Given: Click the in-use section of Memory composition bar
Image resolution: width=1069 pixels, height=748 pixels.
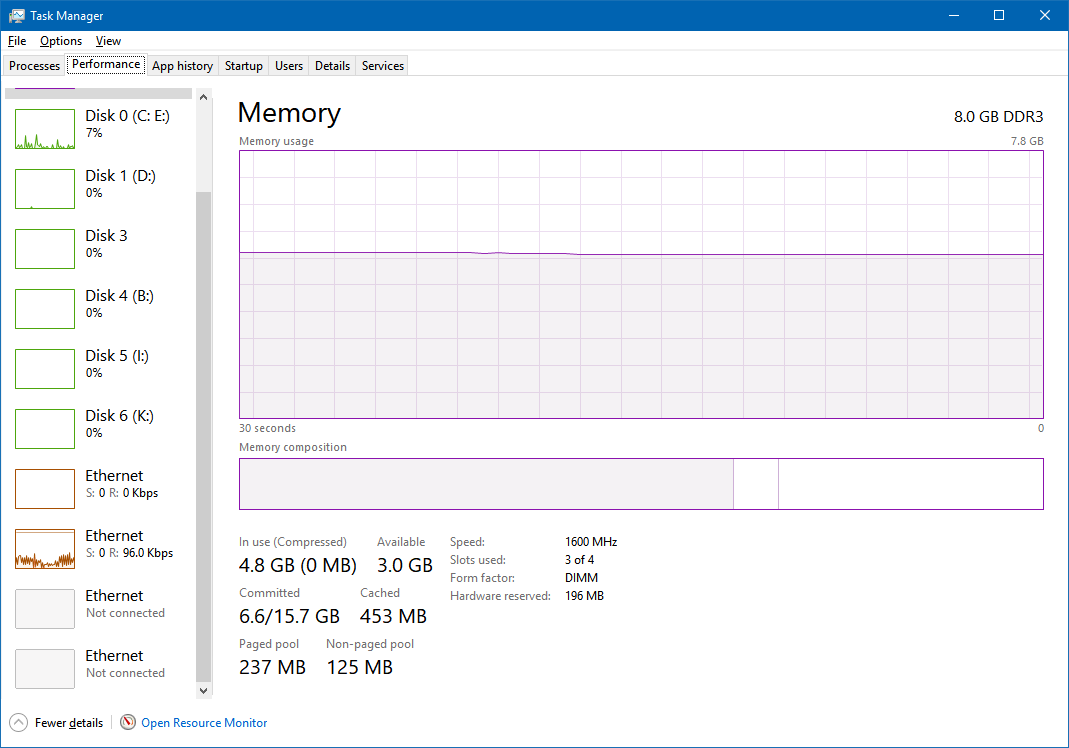Looking at the screenshot, I should pyautogui.click(x=486, y=483).
